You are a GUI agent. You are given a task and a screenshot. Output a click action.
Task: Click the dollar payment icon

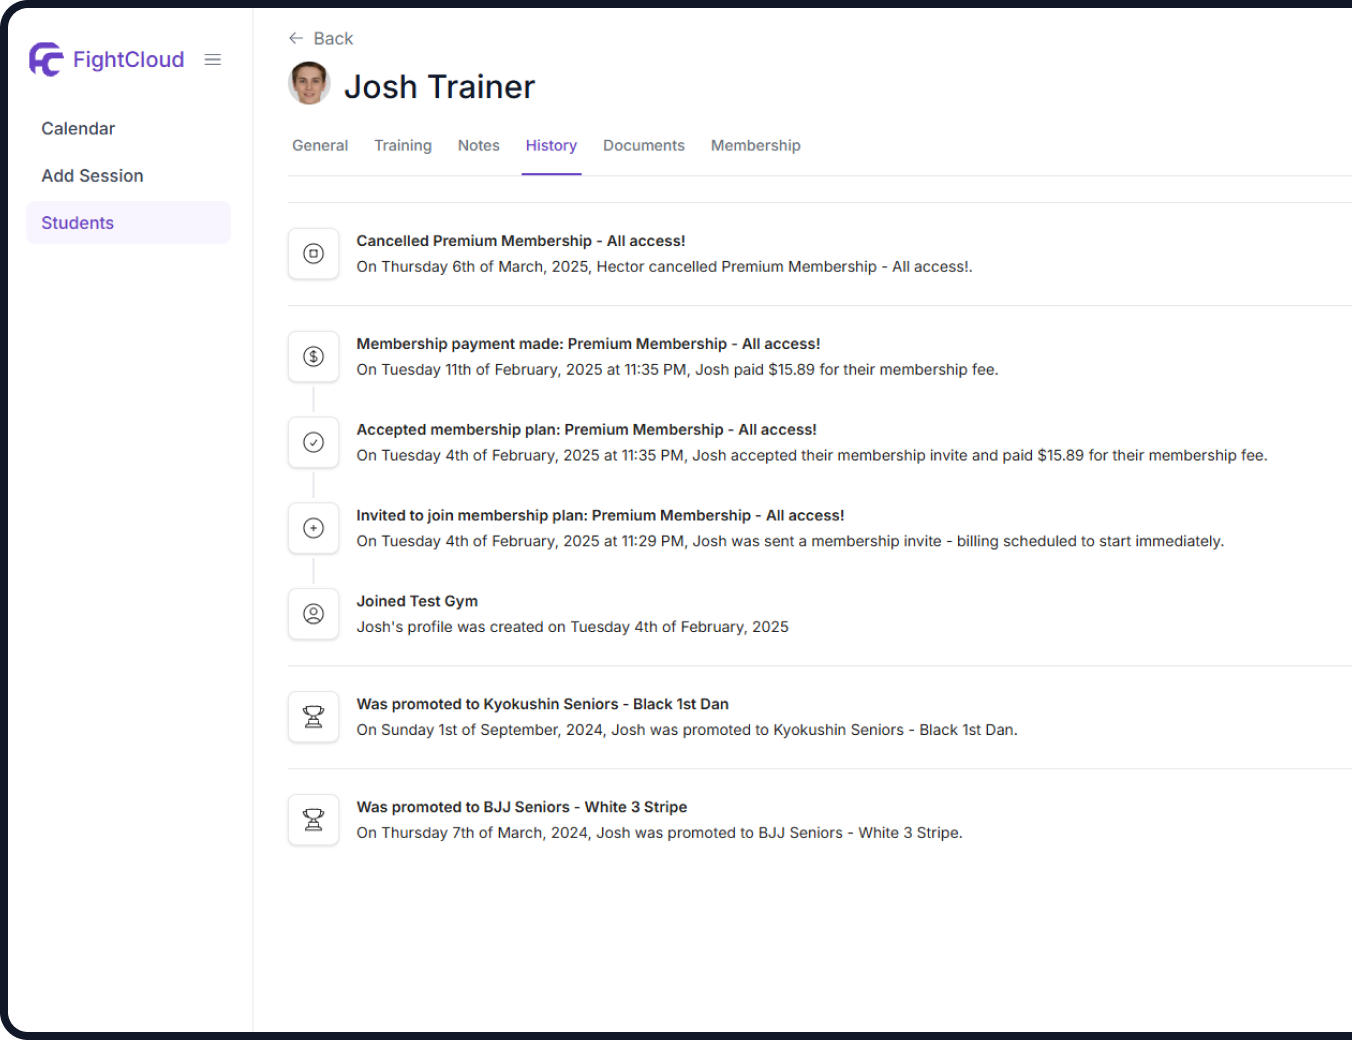point(313,357)
